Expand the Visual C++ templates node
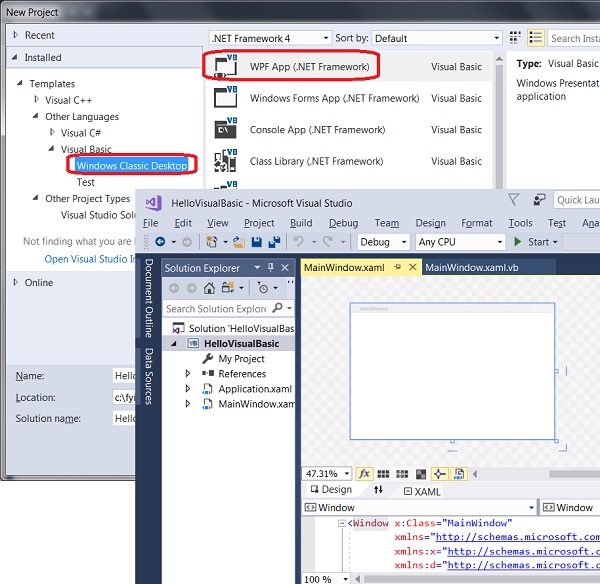Viewport: 600px width, 584px height. tap(36, 100)
